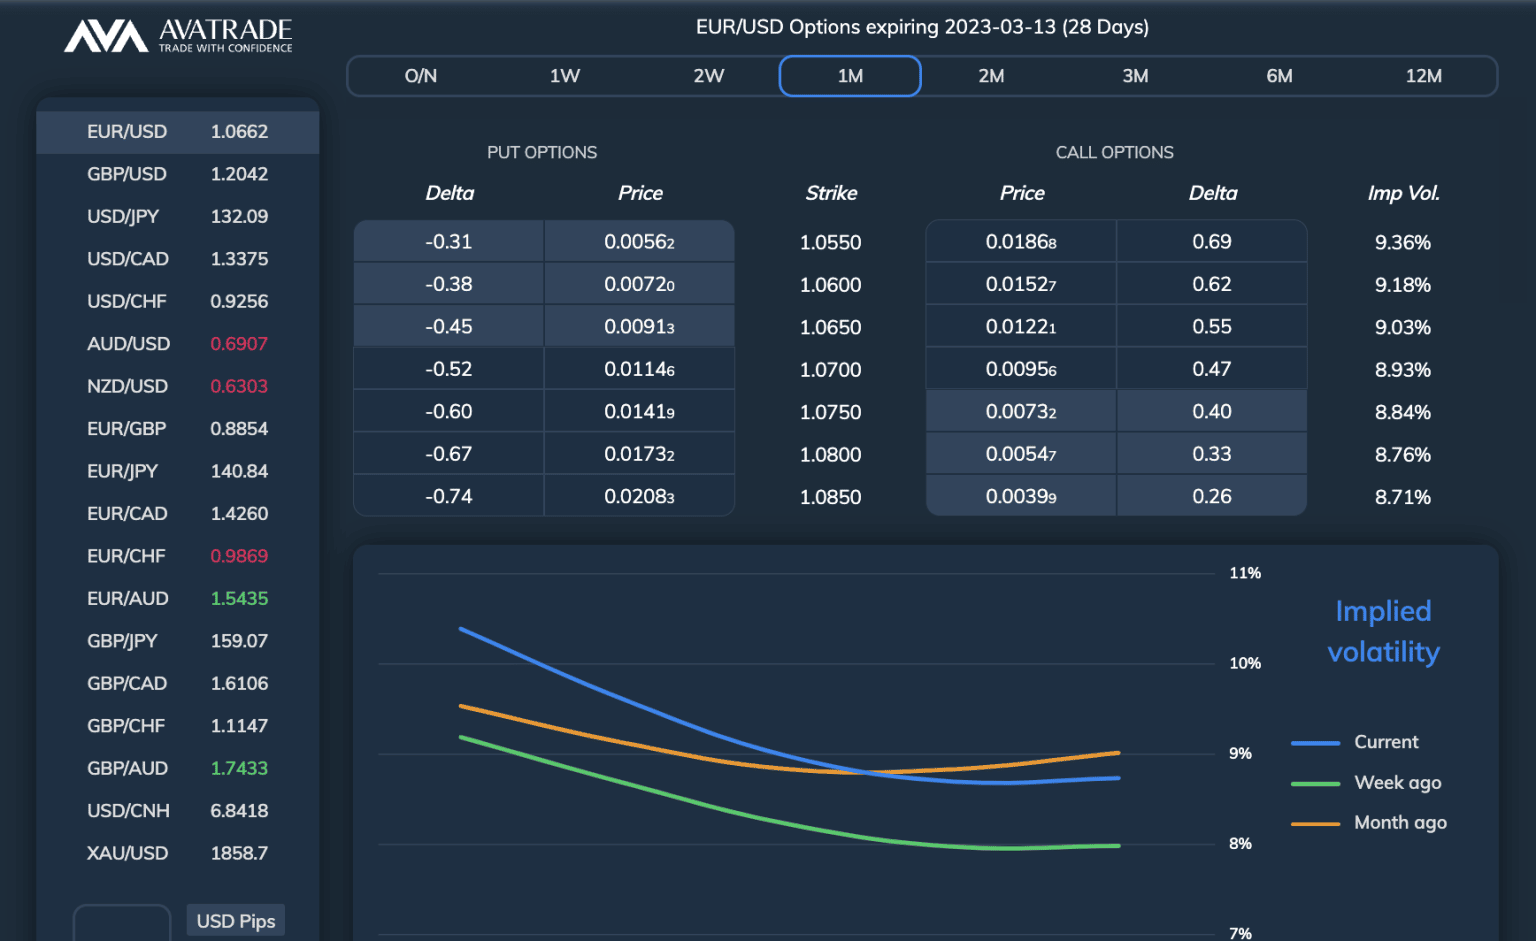Click the Strike column header

[832, 193]
